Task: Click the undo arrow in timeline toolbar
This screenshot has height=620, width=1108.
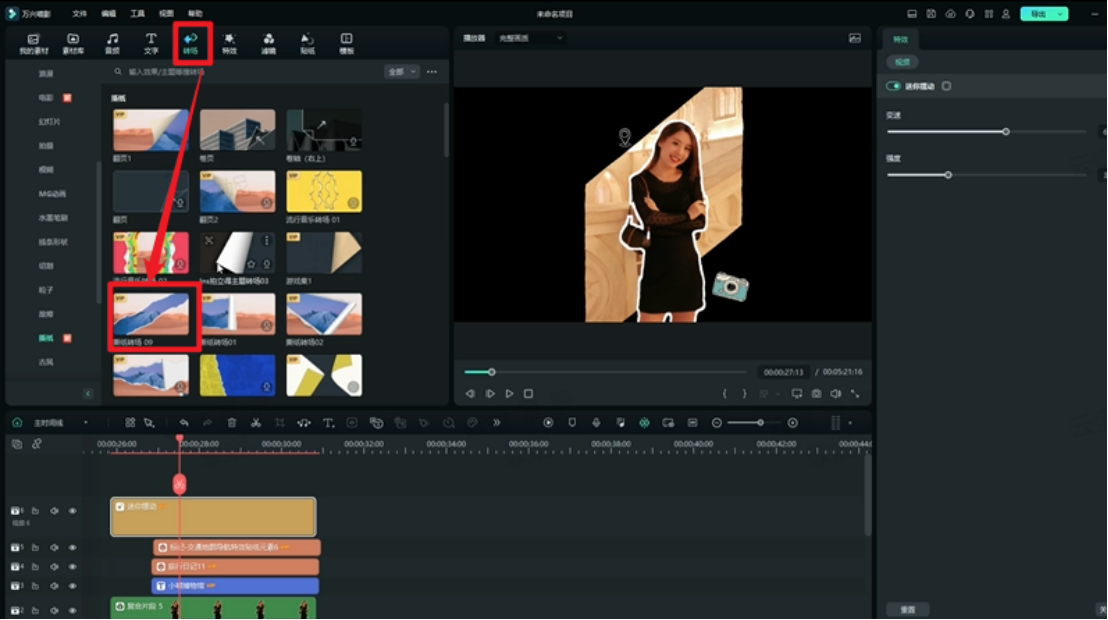Action: point(184,423)
